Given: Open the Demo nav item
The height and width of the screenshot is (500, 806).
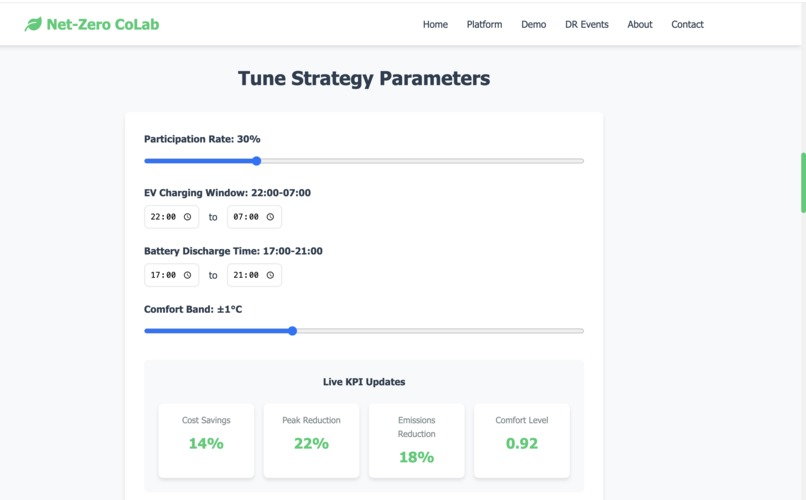Looking at the screenshot, I should point(534,24).
